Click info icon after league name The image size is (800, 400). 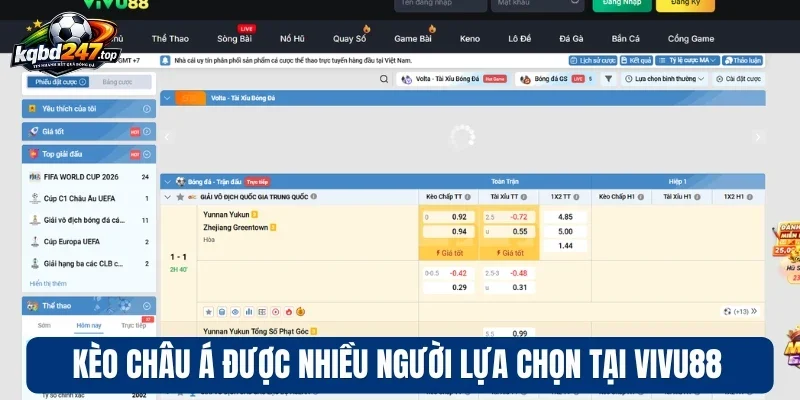tap(313, 196)
